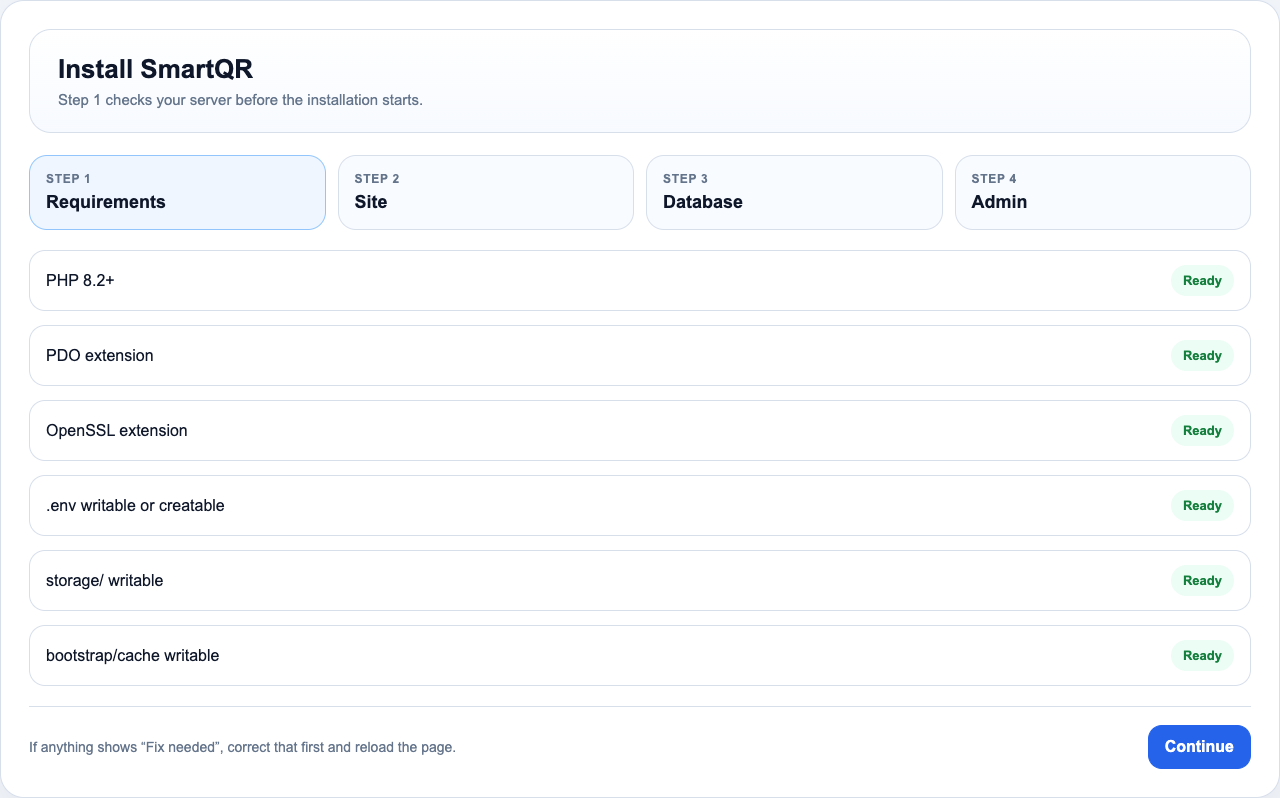1280x798 pixels.
Task: Go to the Step 4 Admin tab
Action: point(1103,192)
